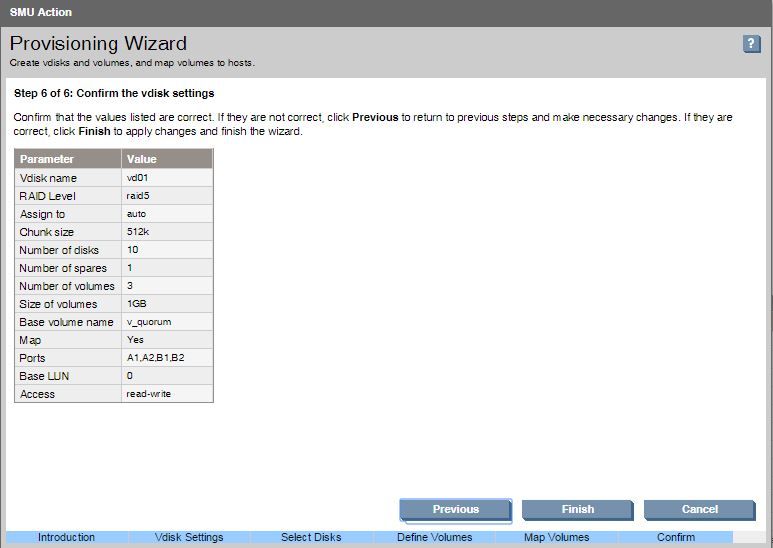Switch to the Vdisk Settings step
Viewport: 773px width, 548px height.
tap(189, 538)
